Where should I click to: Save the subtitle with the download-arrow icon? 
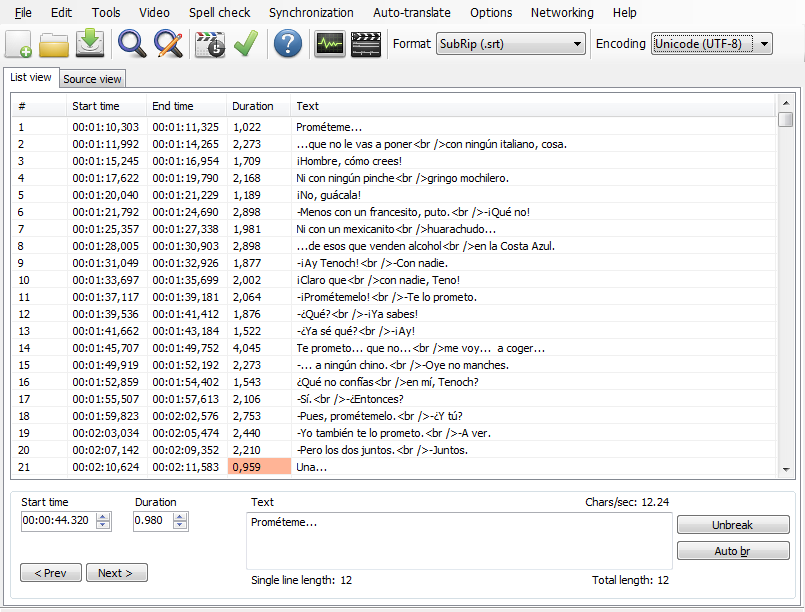click(90, 44)
